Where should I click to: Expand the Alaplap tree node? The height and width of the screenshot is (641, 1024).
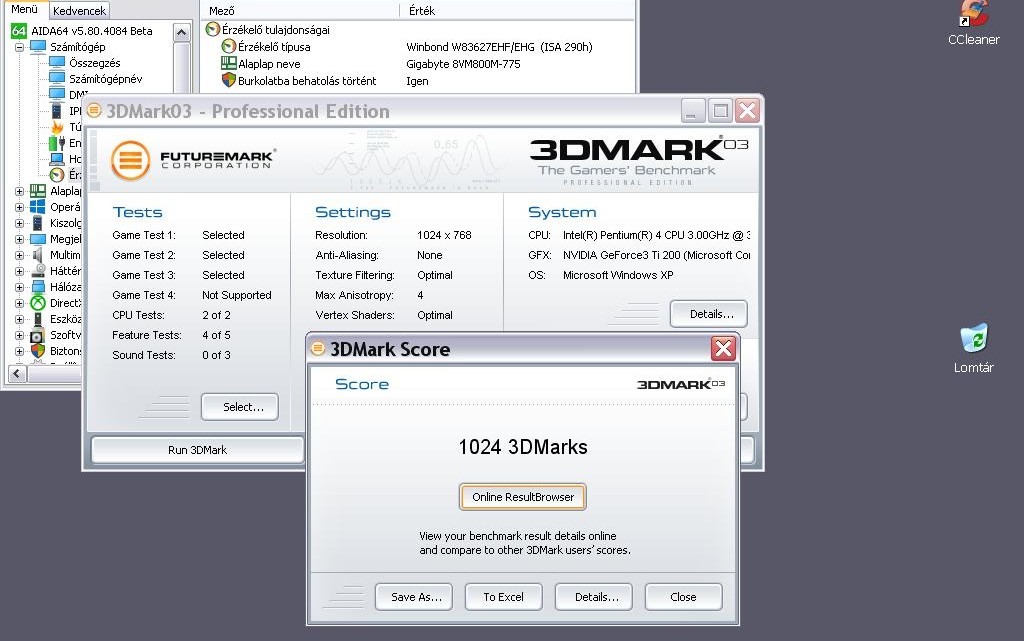pos(19,191)
